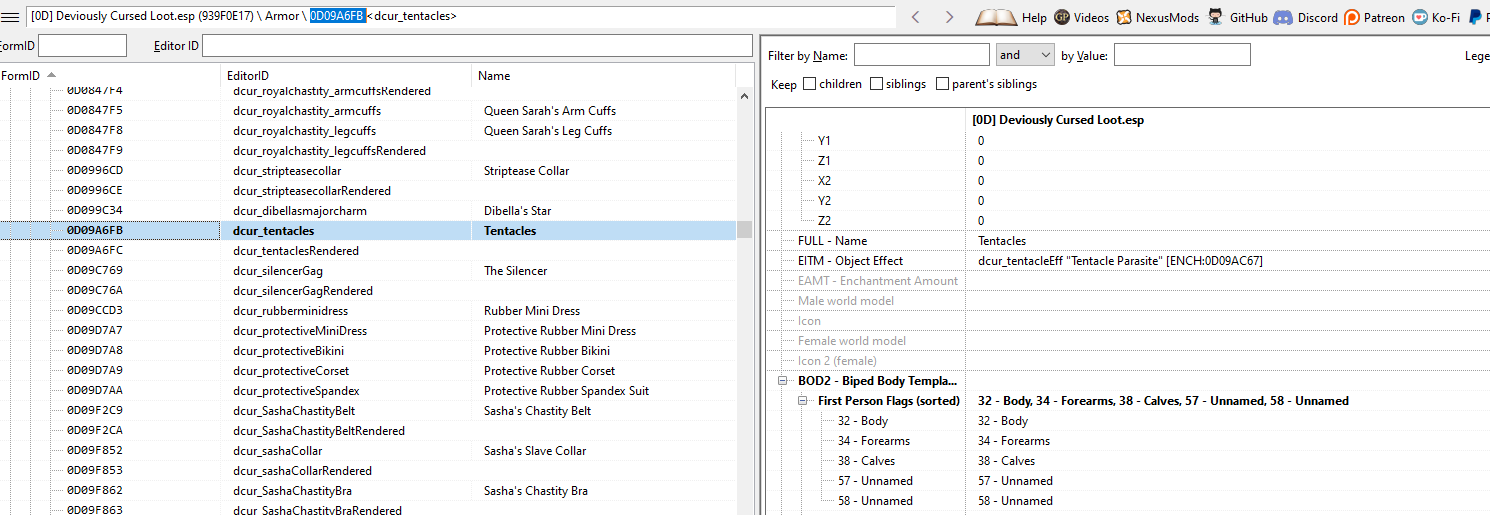Select Sasha's Chastity Bra record

click(x=368, y=491)
